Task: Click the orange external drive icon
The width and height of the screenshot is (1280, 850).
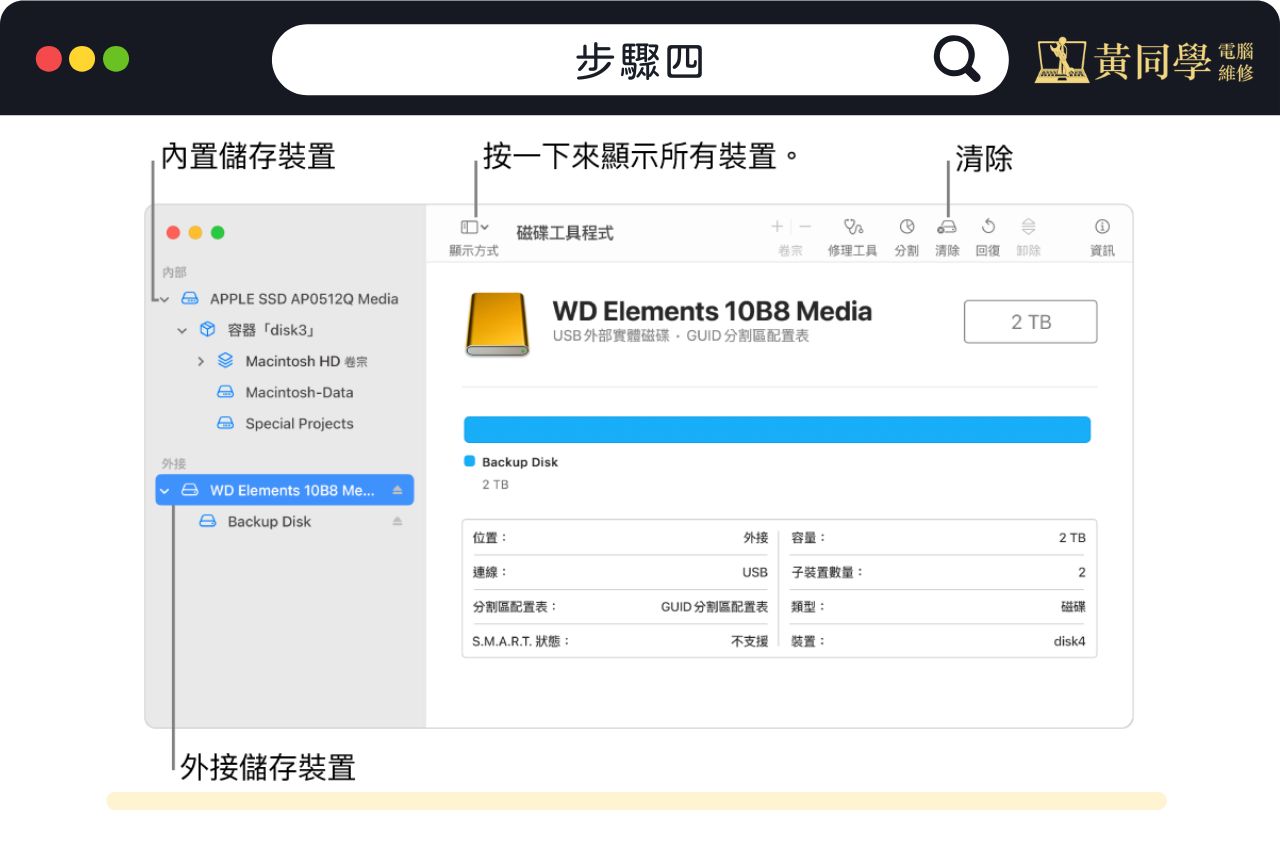Action: pos(497,324)
